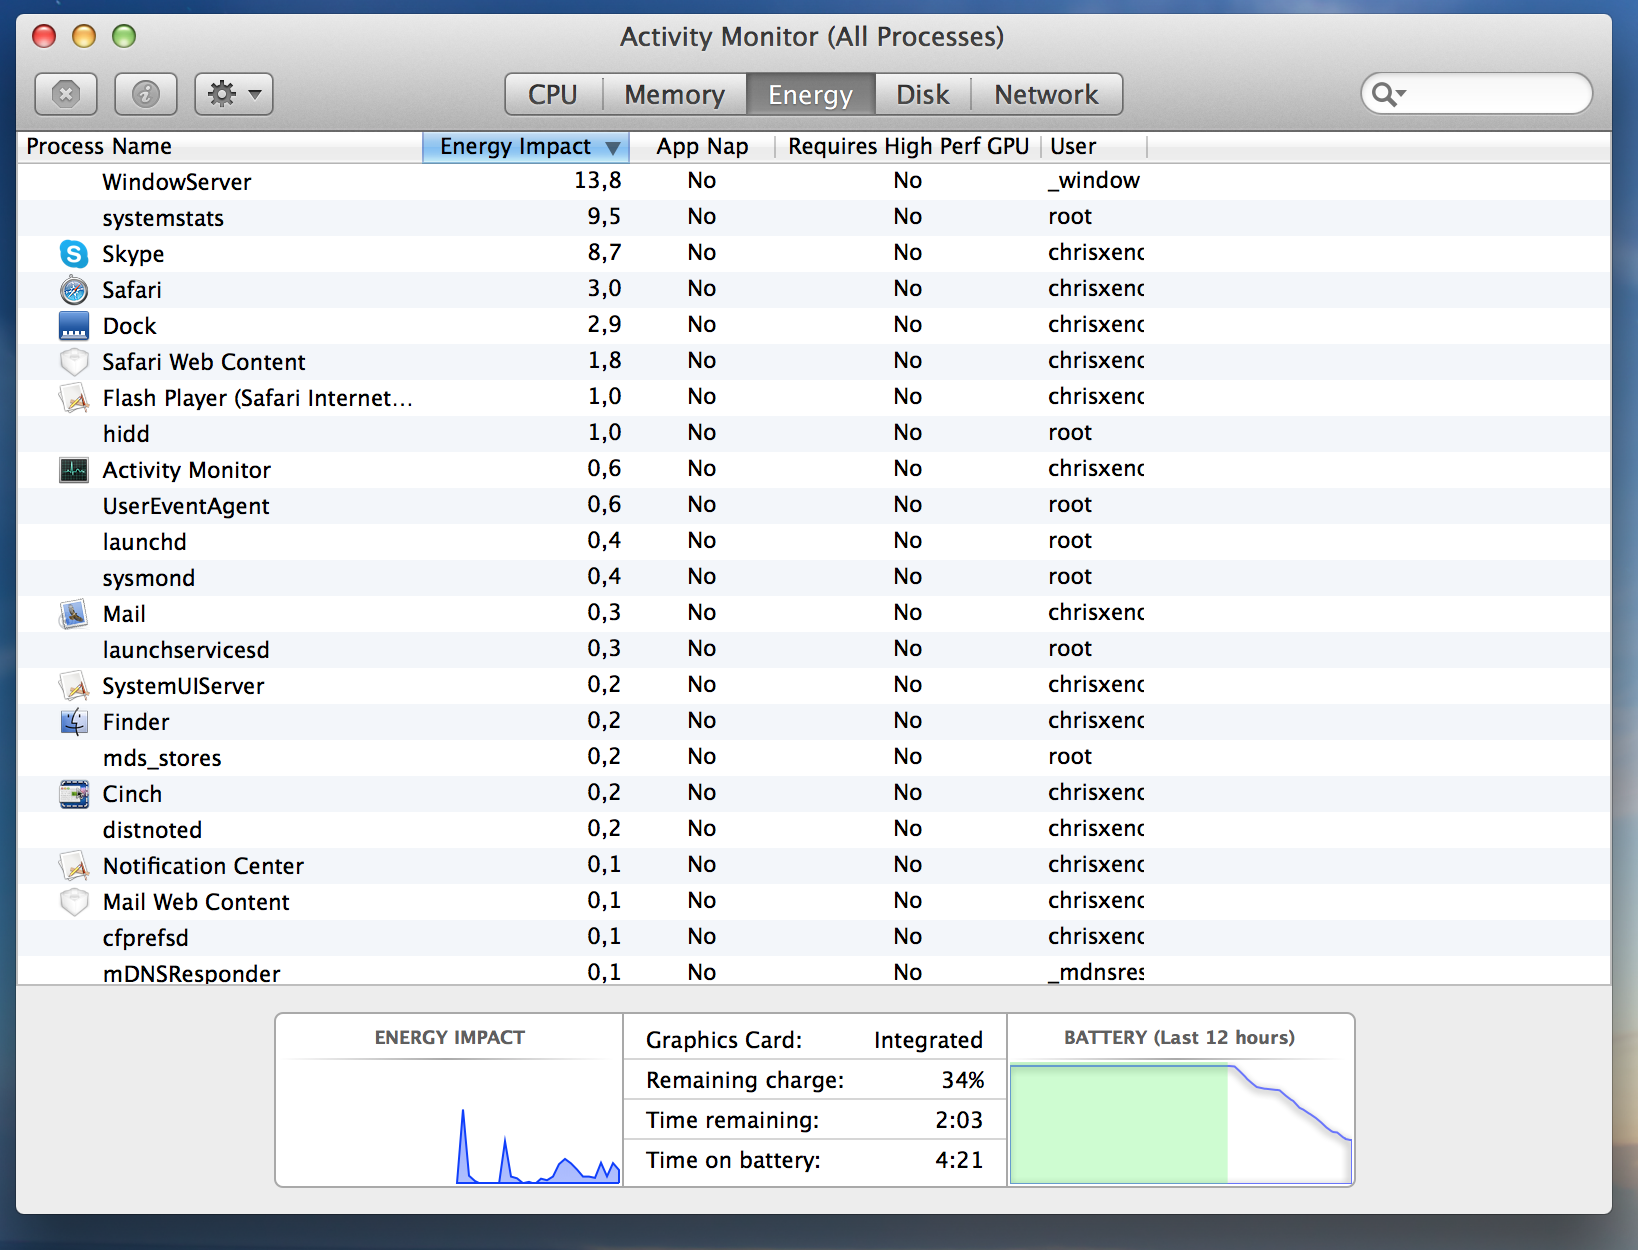Switch to the Memory tab
Screen dimensions: 1638x1250
(675, 94)
